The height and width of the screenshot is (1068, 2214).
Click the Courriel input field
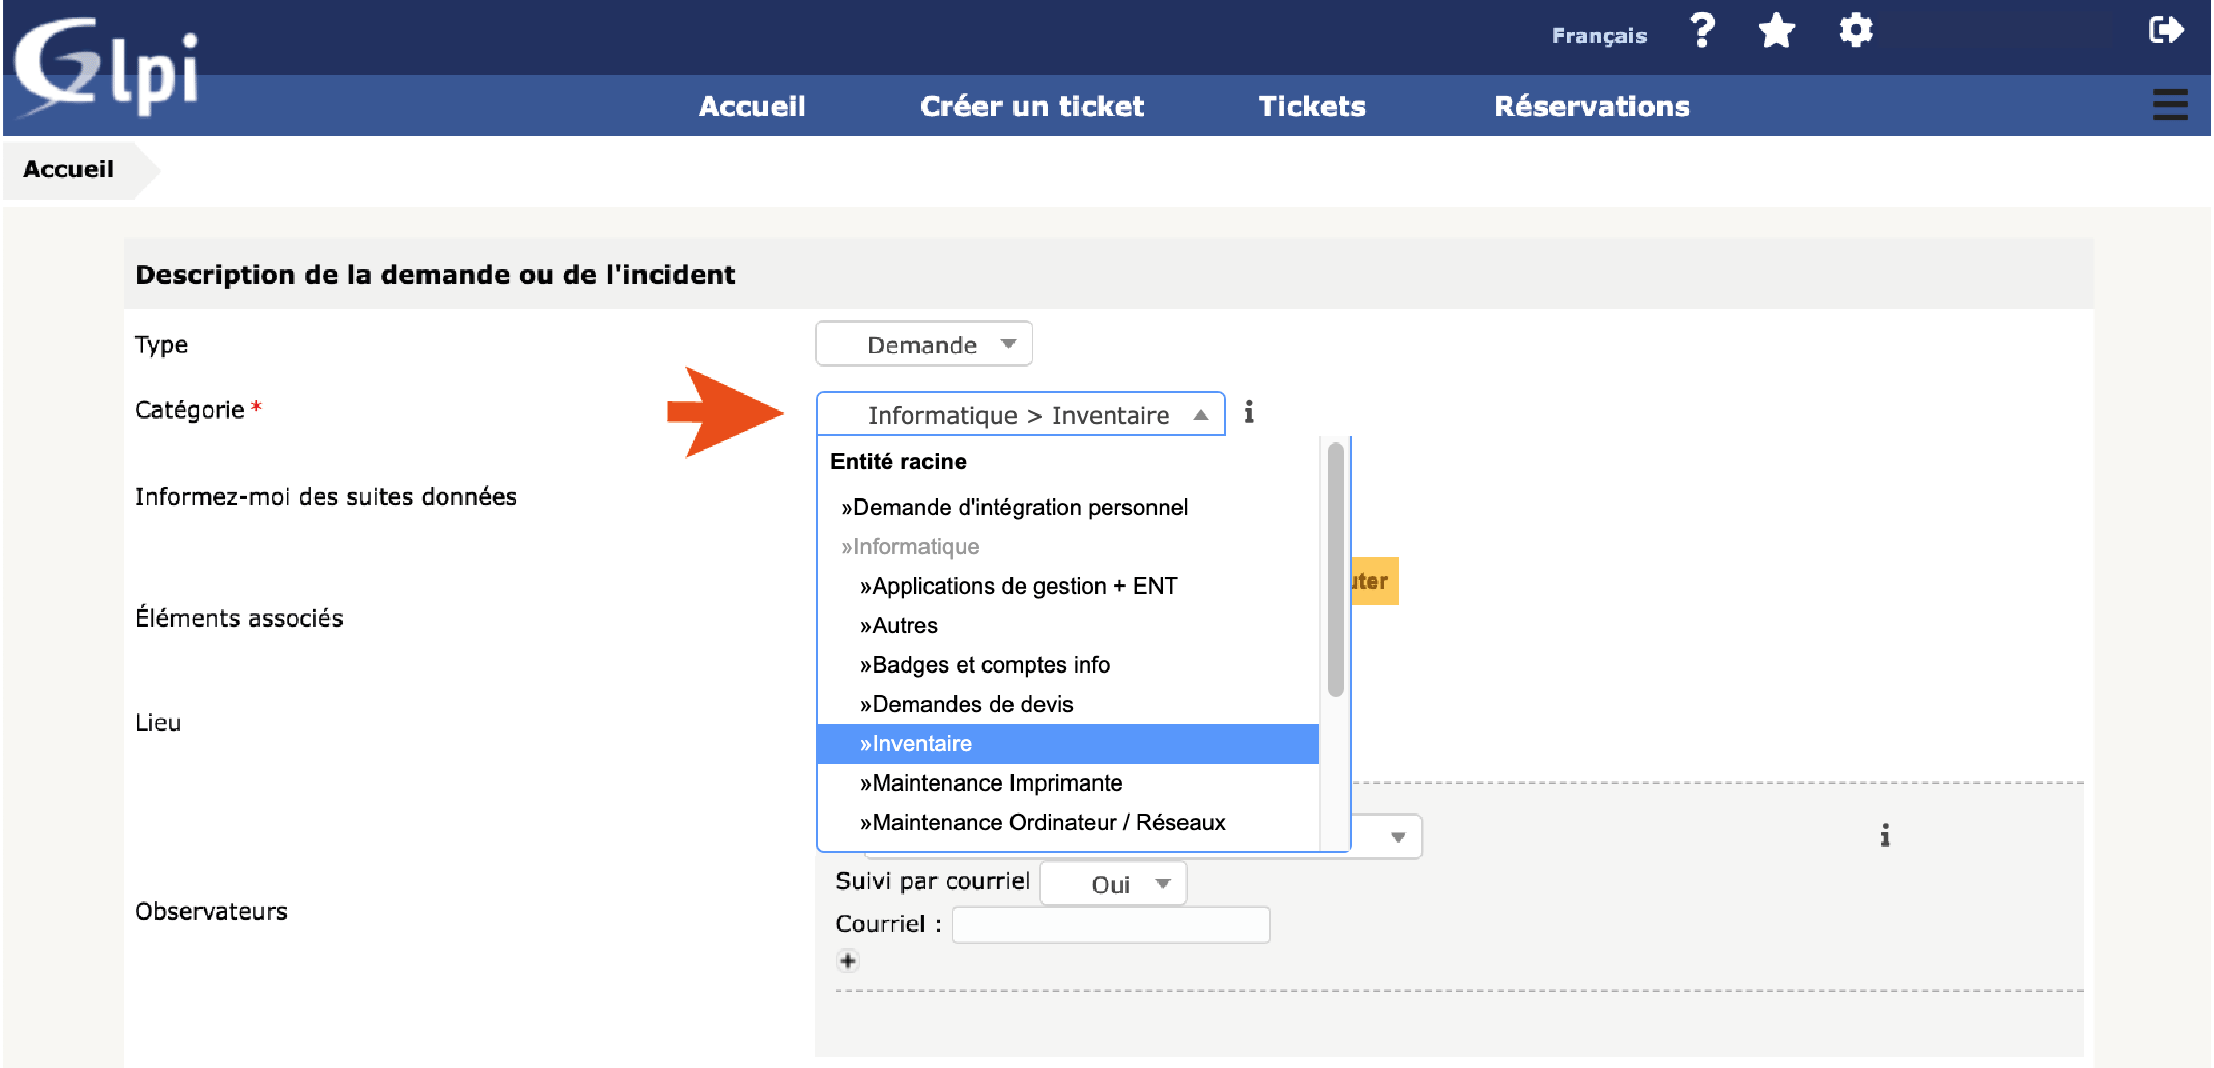pyautogui.click(x=1110, y=925)
